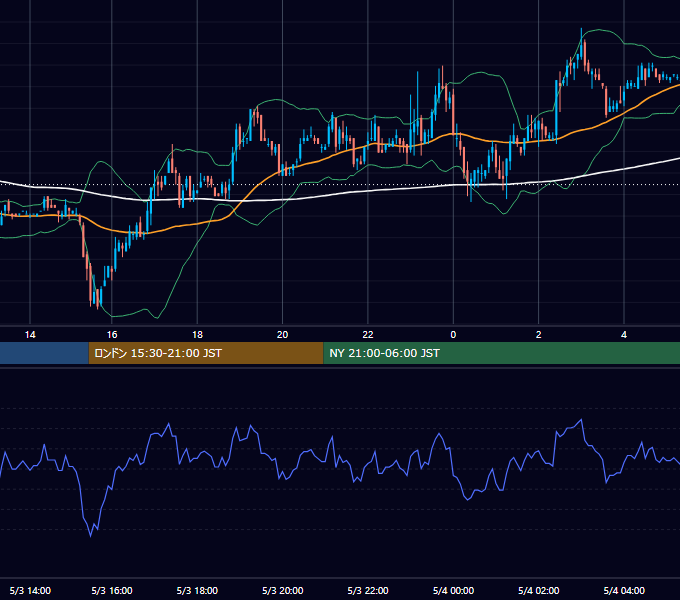This screenshot has height=600, width=680.
Task: Click the oscillator's highest peak near 5/4 03:00
Action: tap(581, 420)
